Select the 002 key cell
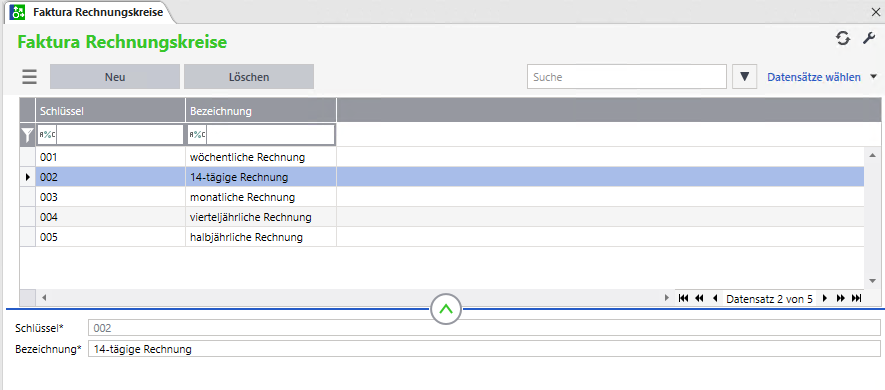 pos(111,177)
